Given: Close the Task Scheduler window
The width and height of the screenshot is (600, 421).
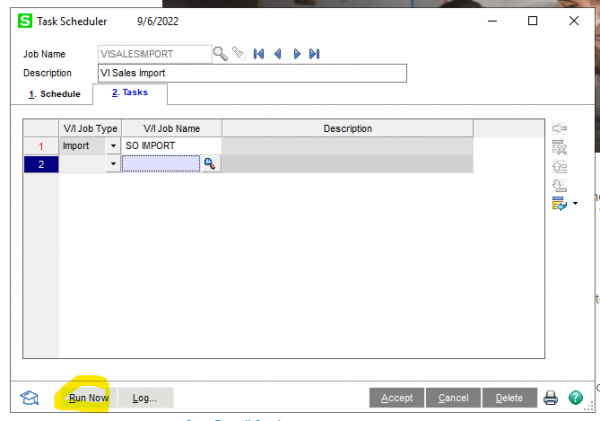Looking at the screenshot, I should click(574, 21).
